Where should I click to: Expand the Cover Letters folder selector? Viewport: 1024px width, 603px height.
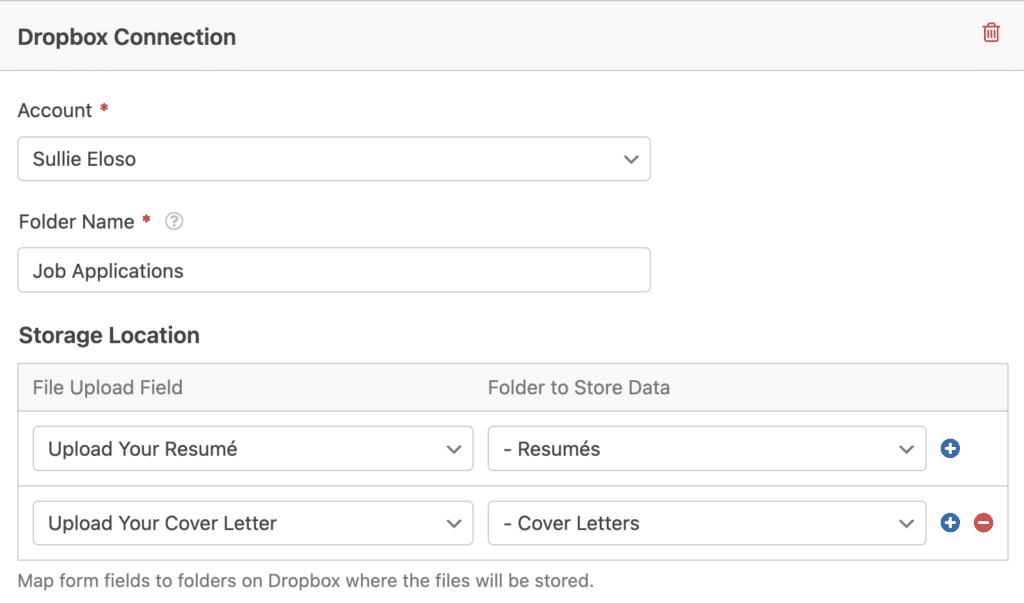tap(706, 522)
